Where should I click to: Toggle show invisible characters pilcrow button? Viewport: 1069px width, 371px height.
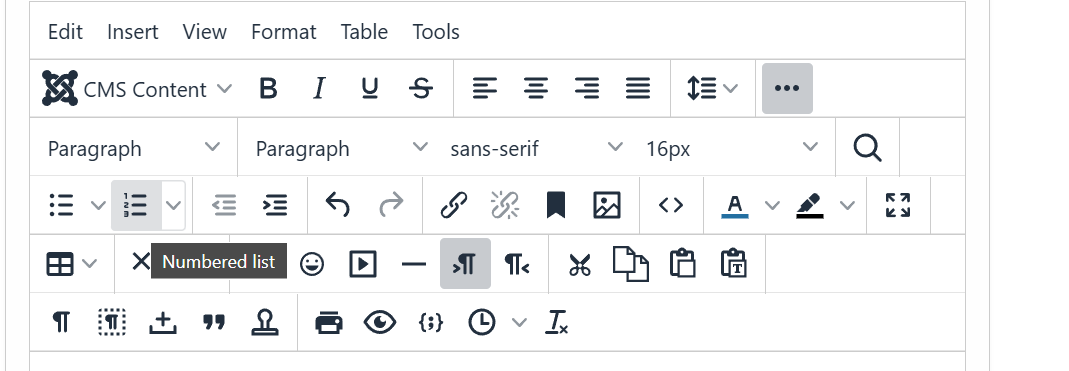[x=61, y=321]
